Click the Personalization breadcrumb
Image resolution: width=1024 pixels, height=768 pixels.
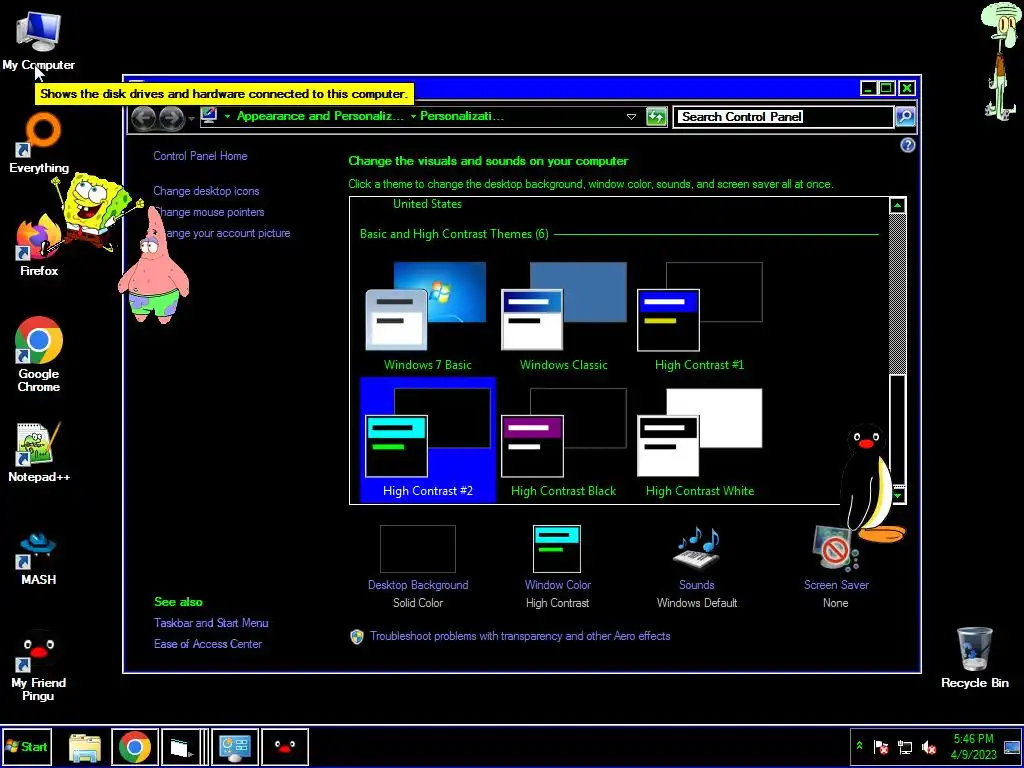[x=462, y=116]
